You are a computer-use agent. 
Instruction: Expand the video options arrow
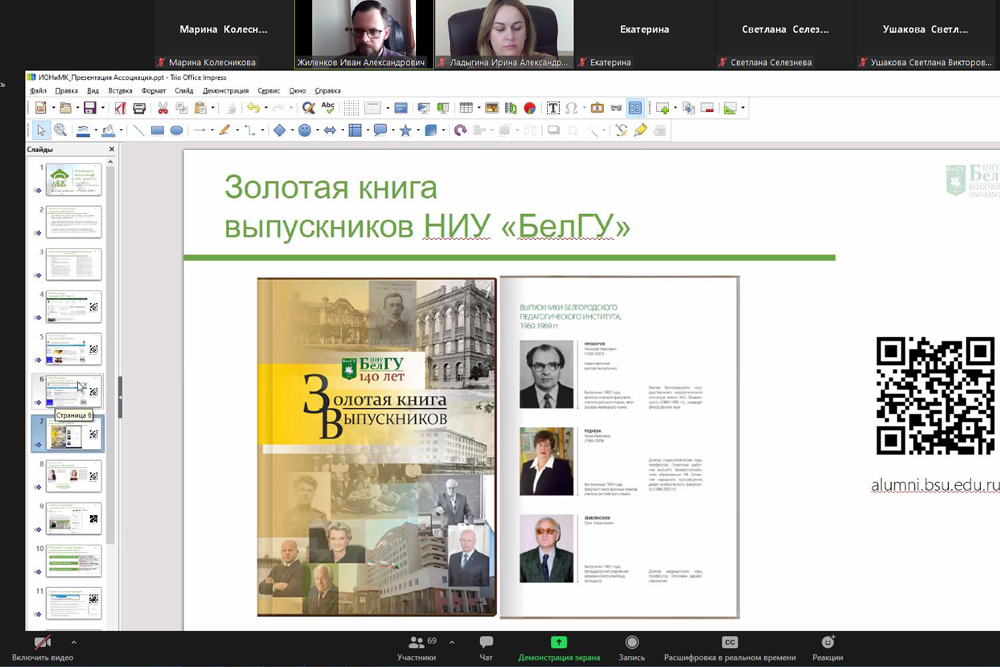pos(73,643)
